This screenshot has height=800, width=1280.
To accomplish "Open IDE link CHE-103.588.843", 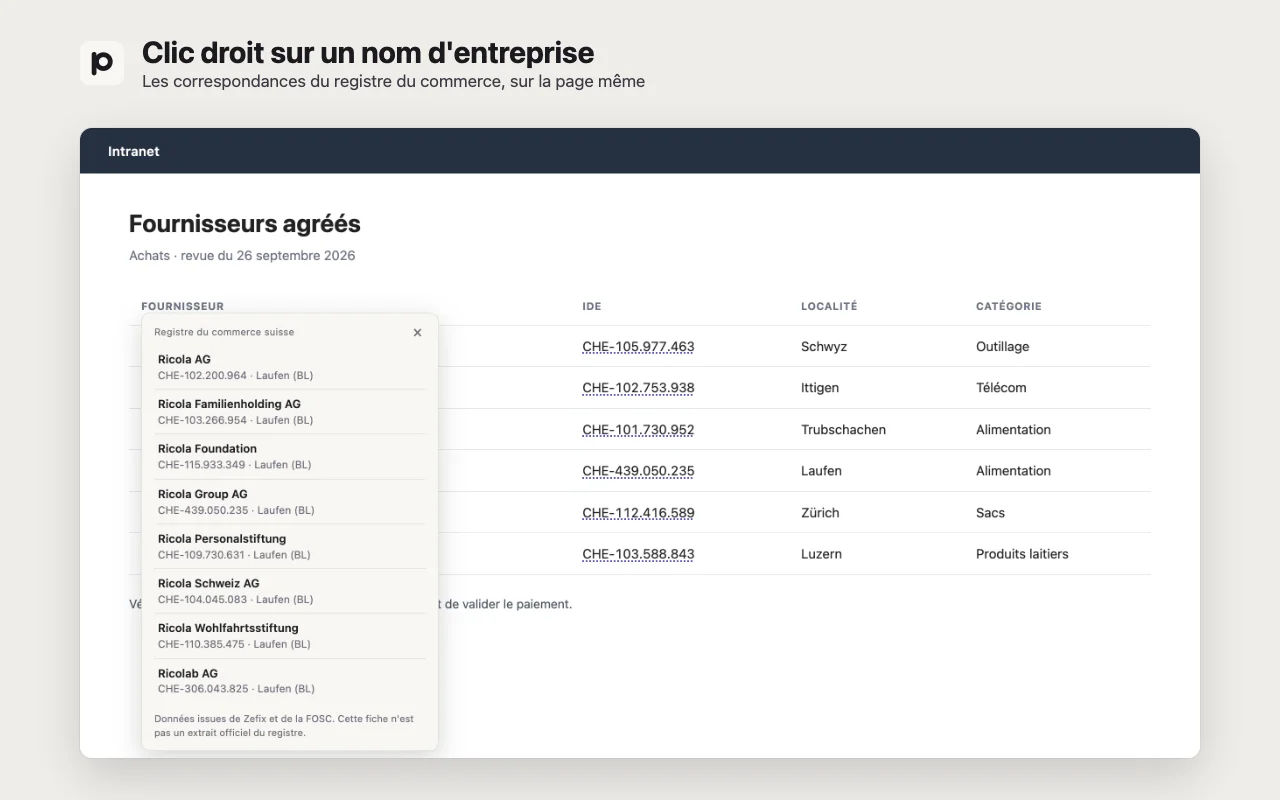I will pyautogui.click(x=638, y=554).
